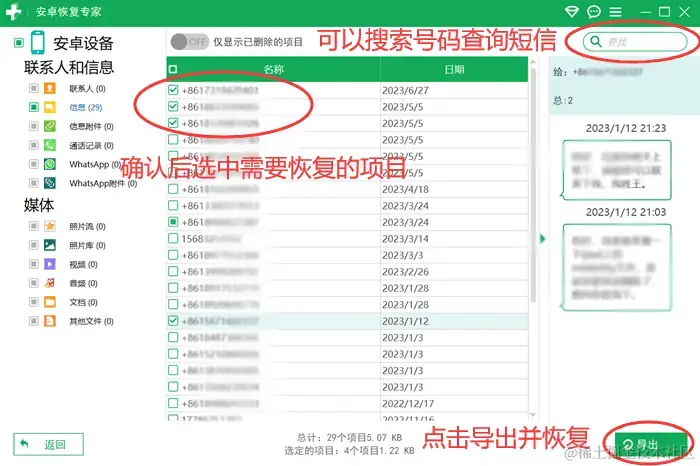Click the scroll-down arrow of message list
700x466 pixels.
(532, 415)
